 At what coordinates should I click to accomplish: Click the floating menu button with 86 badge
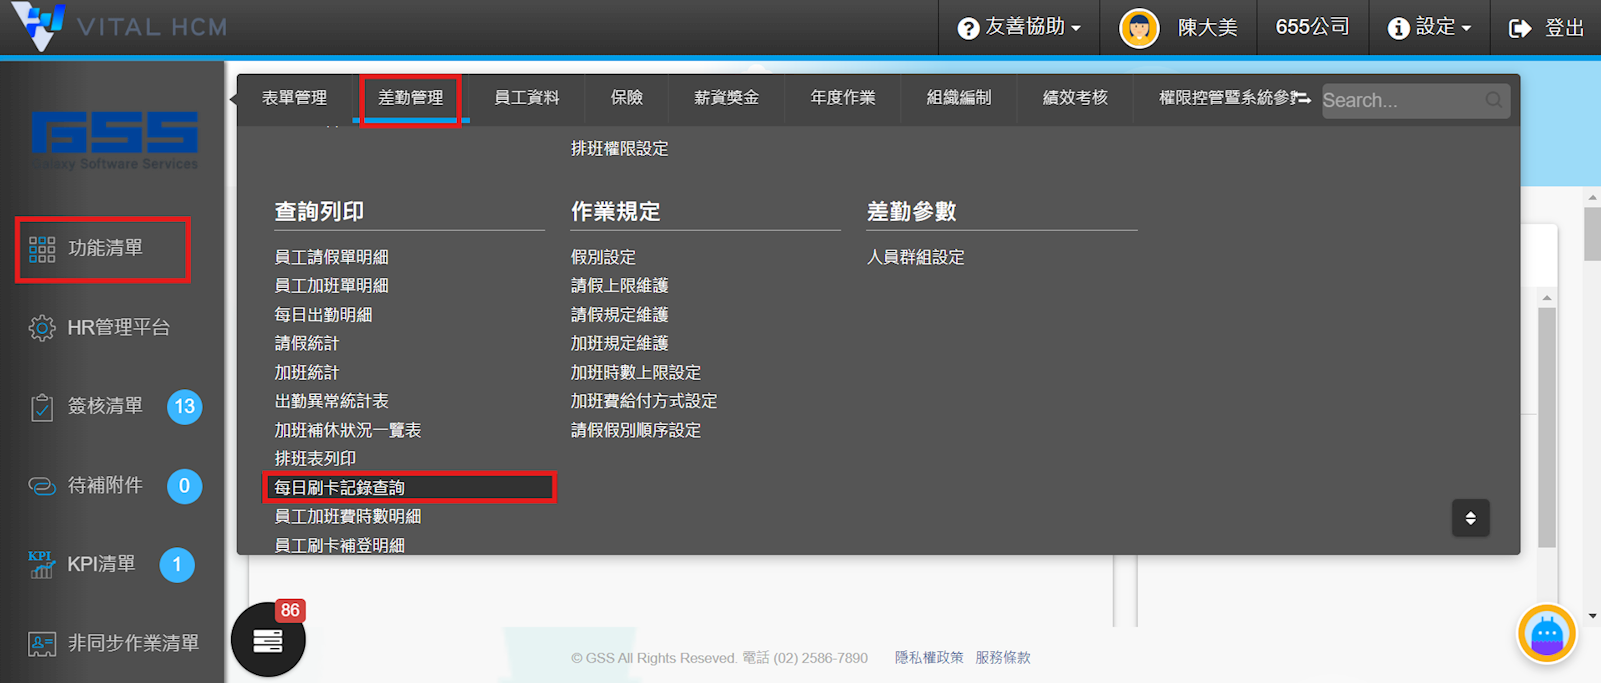267,640
